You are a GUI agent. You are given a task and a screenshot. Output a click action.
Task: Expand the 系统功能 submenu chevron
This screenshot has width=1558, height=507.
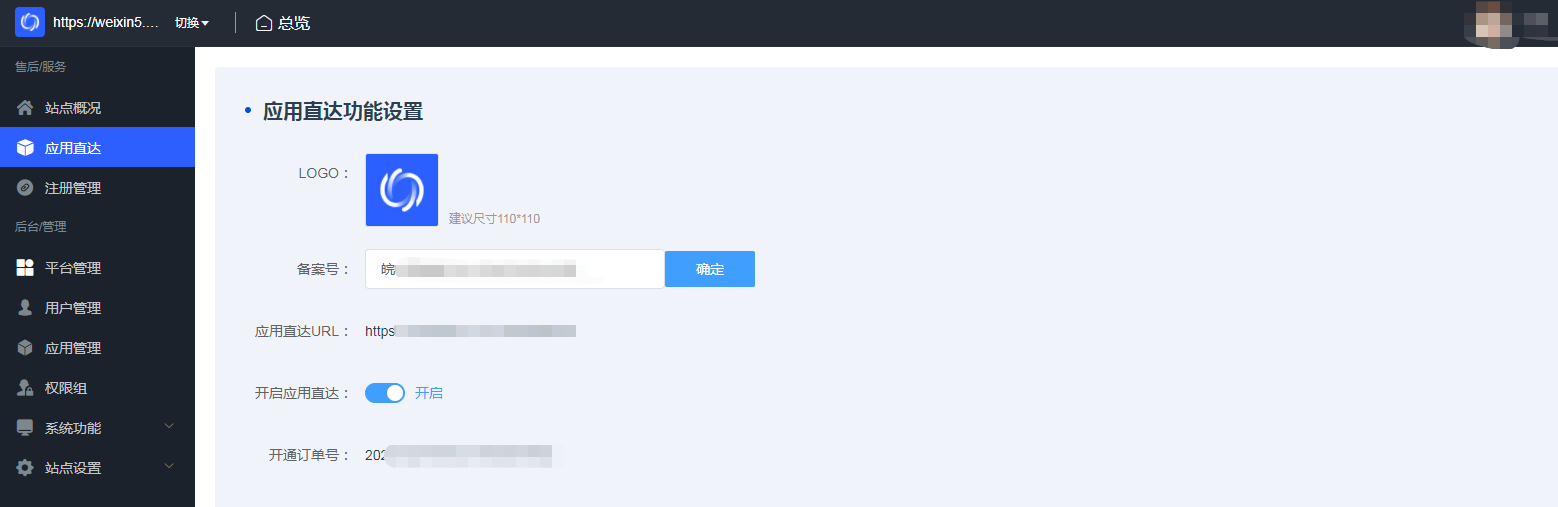click(x=169, y=426)
